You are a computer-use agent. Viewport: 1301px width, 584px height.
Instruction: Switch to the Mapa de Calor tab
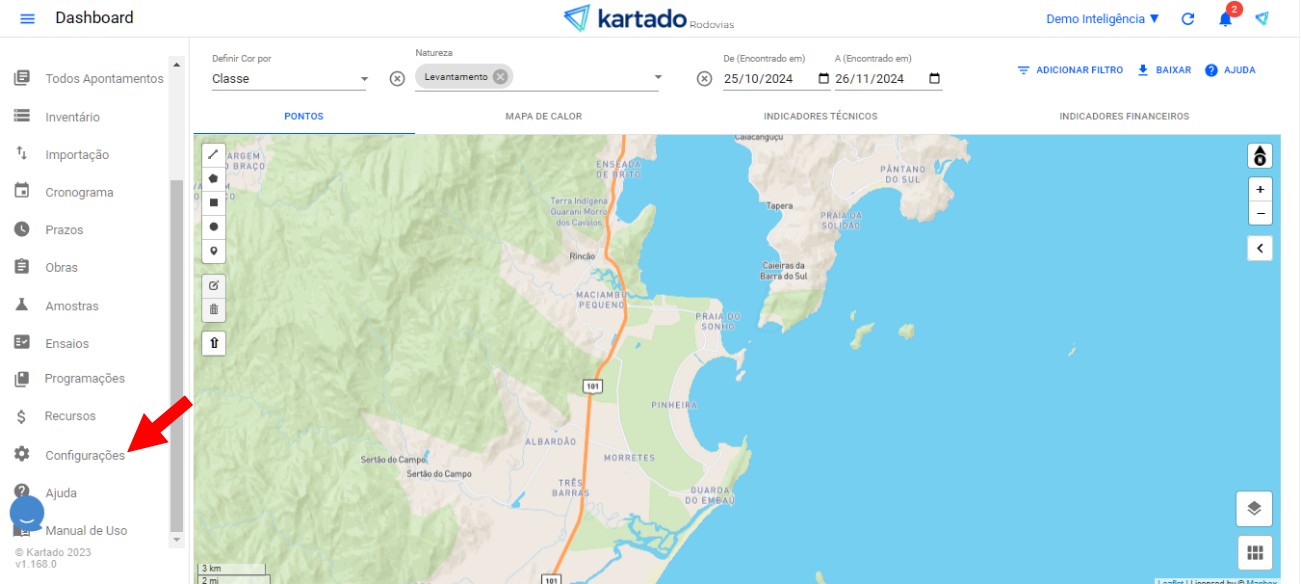(543, 117)
